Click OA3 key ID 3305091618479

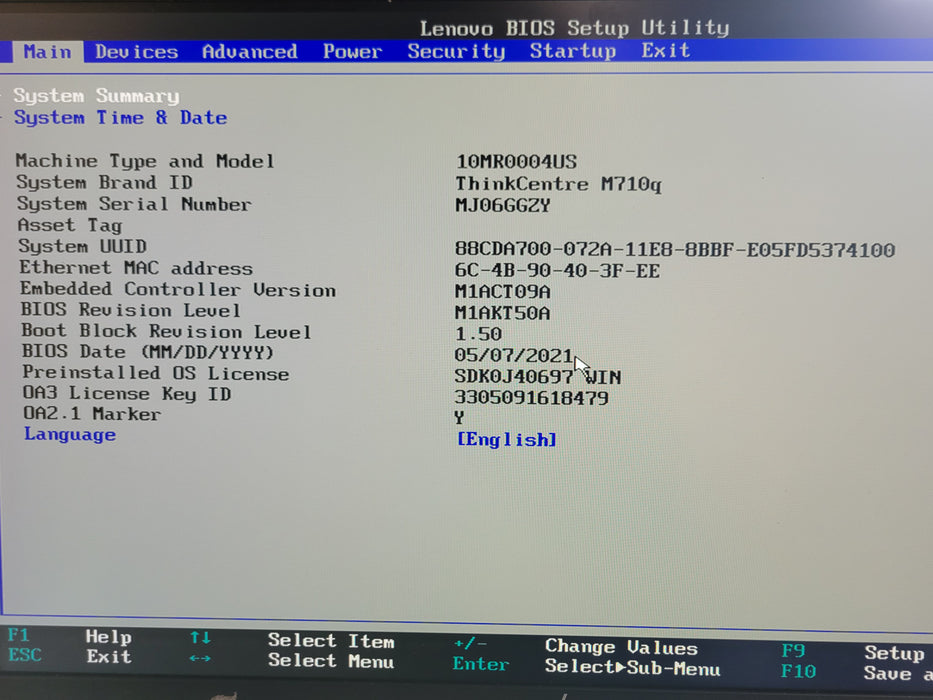pos(531,398)
